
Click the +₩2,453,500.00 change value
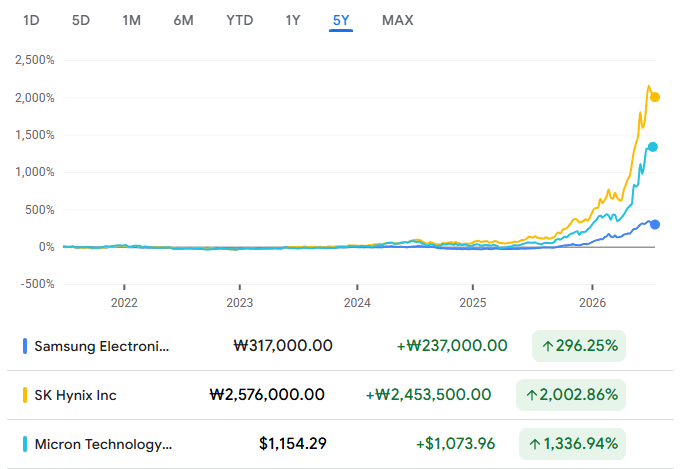428,395
